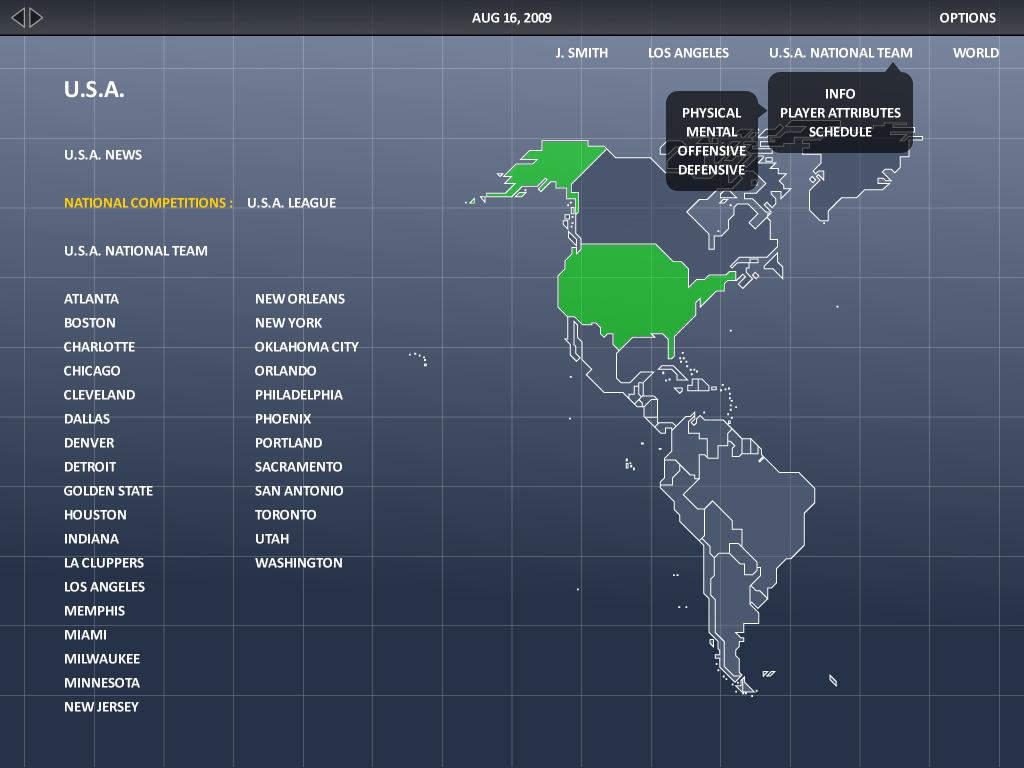Switch to the J. SMITH tab
Screen dimensions: 1024x768
pyautogui.click(x=581, y=52)
